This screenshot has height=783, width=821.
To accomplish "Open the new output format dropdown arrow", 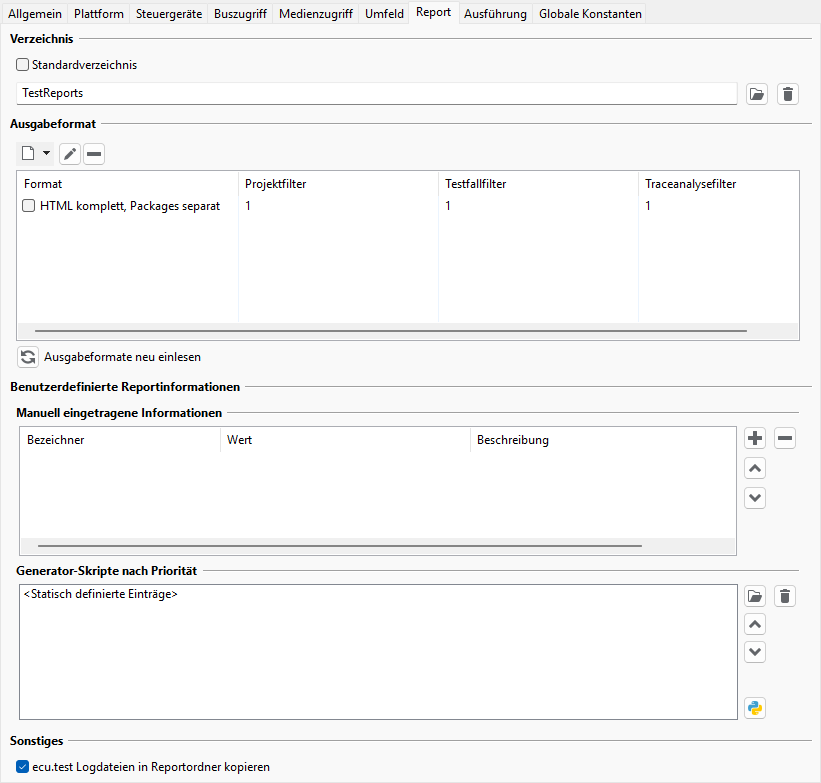I will click(47, 153).
